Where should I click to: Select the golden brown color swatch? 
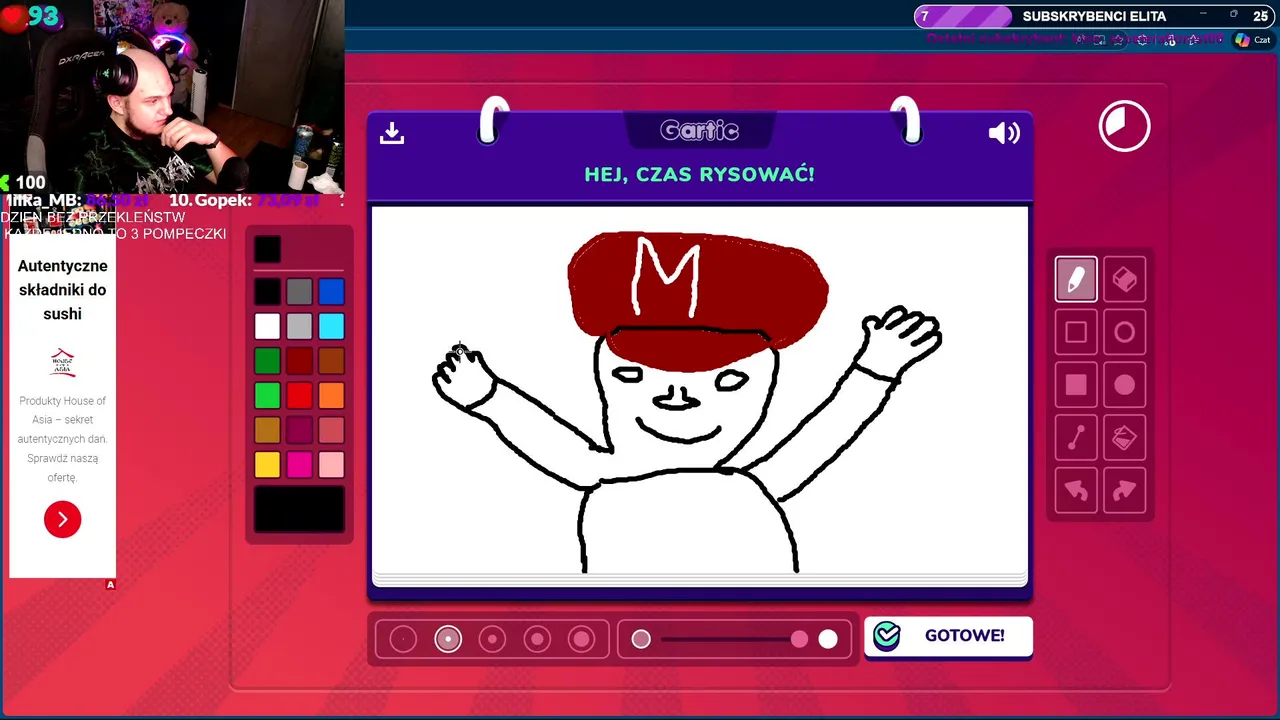[267, 430]
